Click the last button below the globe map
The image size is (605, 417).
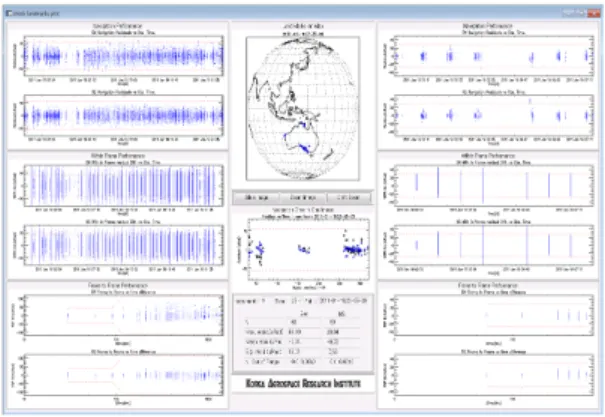point(348,198)
